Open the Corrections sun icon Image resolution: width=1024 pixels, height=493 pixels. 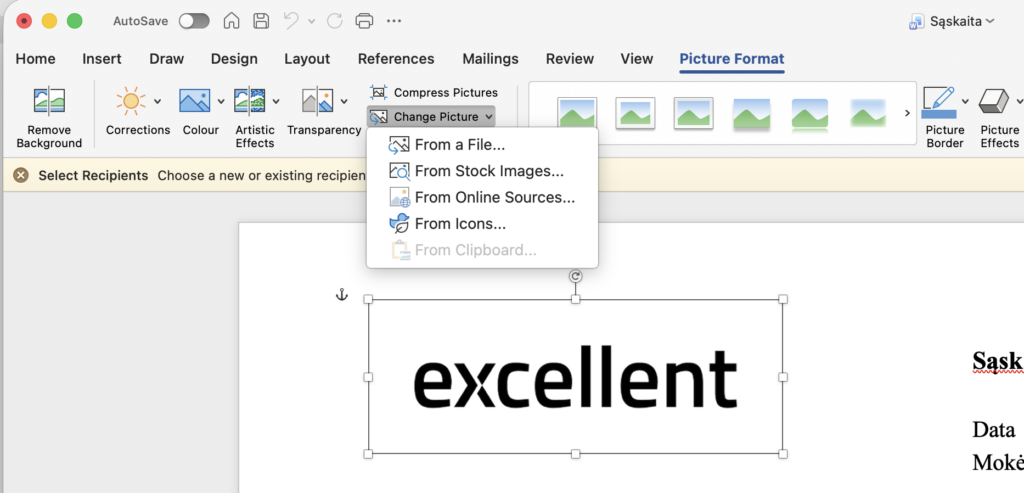[131, 101]
